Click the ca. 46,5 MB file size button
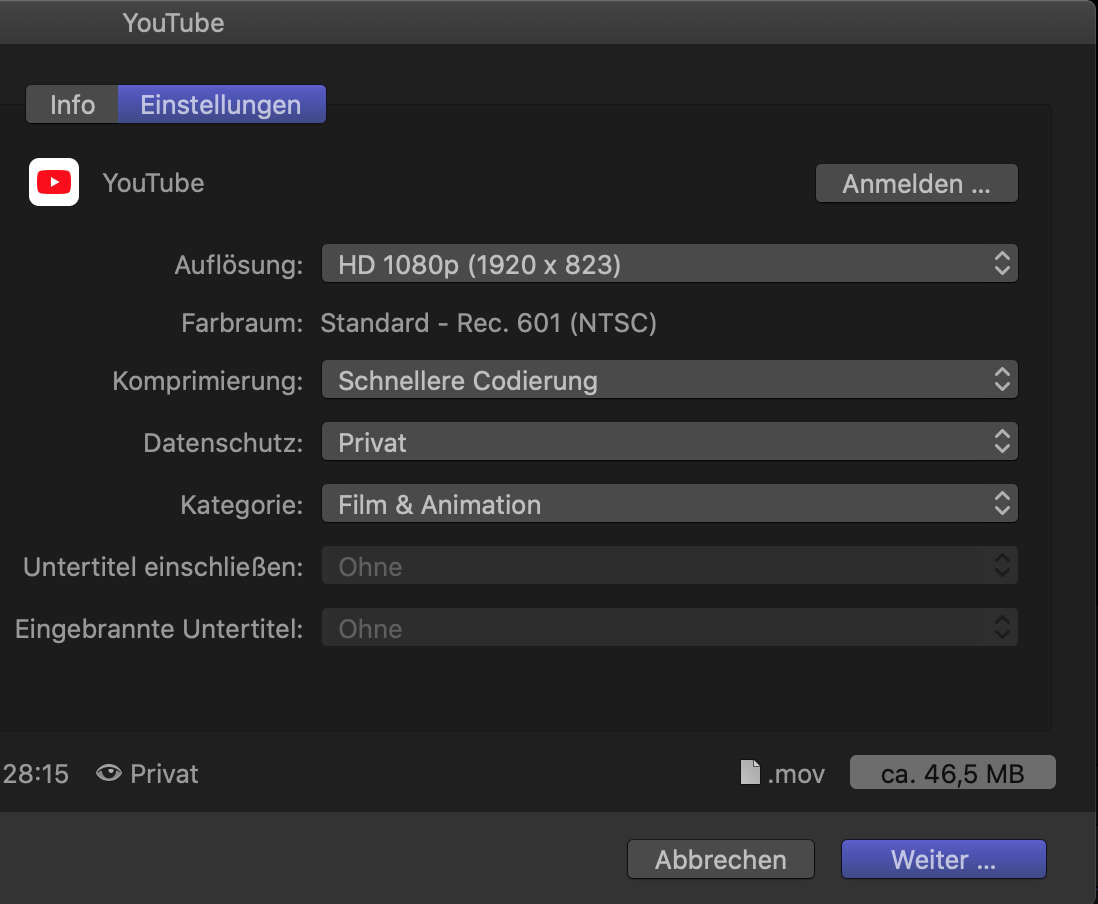Image resolution: width=1098 pixels, height=904 pixels. point(952,774)
